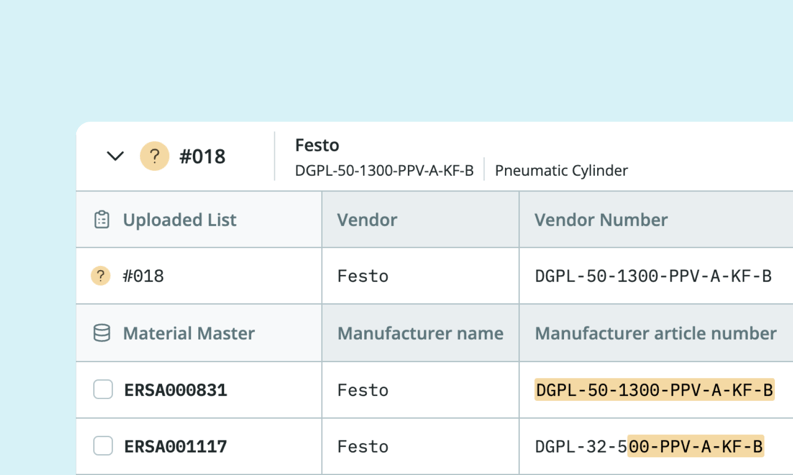Click the yellow question status icon in the header
793x475 pixels.
(154, 156)
